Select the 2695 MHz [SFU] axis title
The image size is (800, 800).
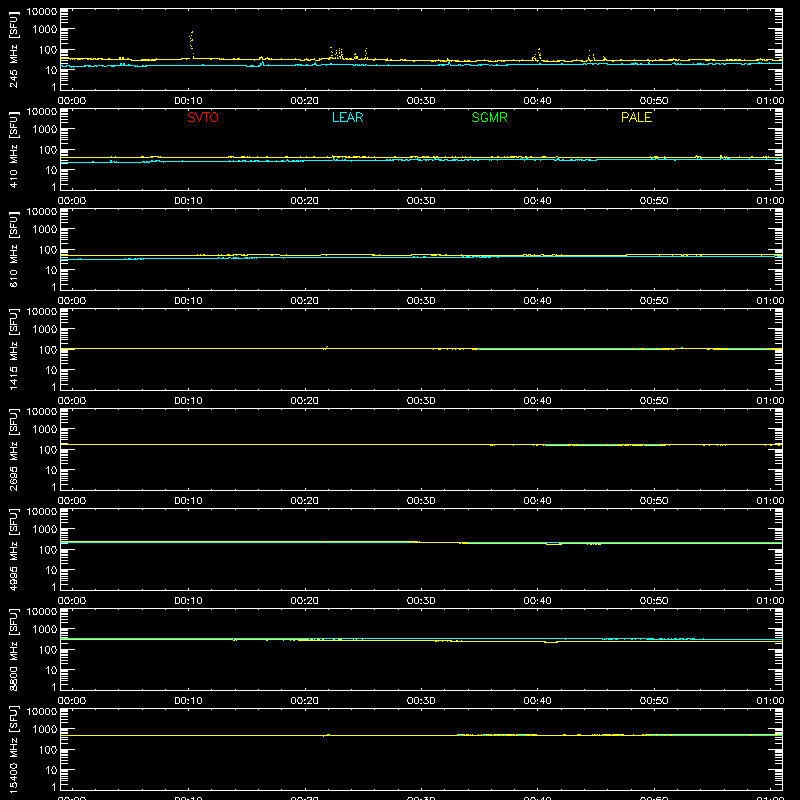click(x=13, y=449)
